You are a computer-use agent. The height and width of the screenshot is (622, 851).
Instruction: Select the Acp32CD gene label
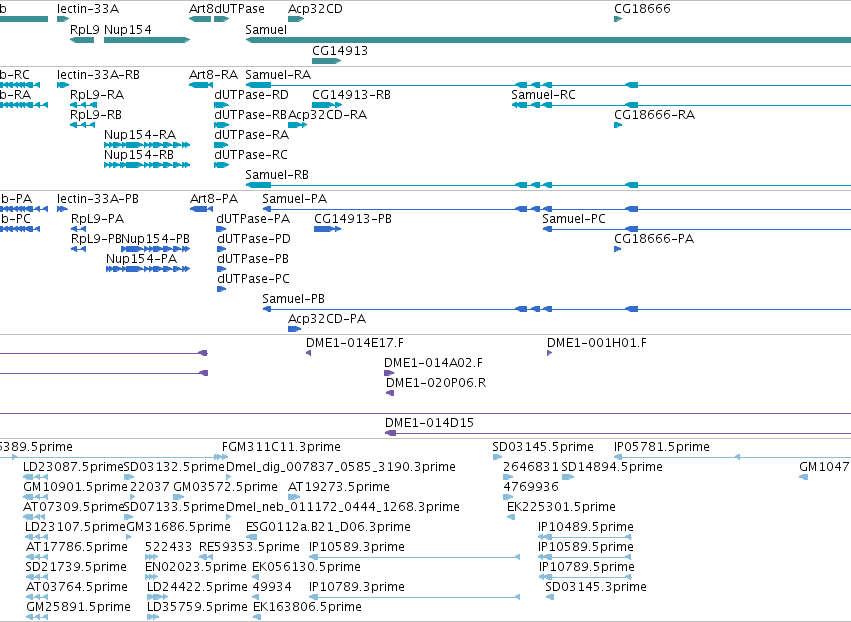[x=315, y=9]
